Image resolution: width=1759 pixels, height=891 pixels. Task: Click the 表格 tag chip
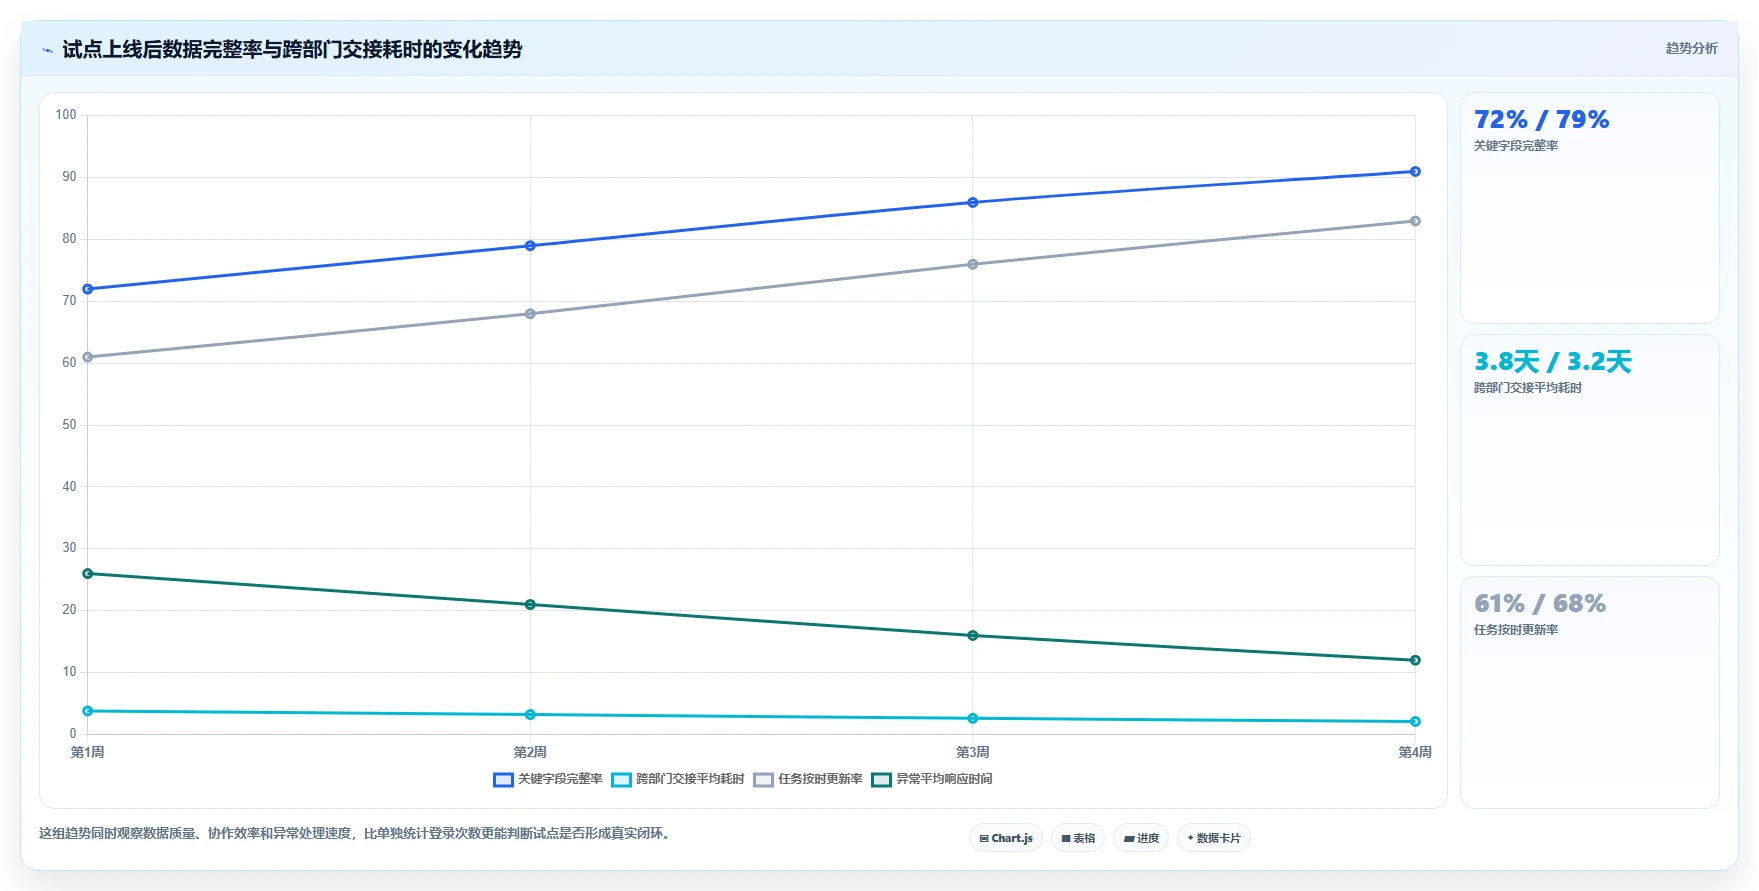point(1078,838)
